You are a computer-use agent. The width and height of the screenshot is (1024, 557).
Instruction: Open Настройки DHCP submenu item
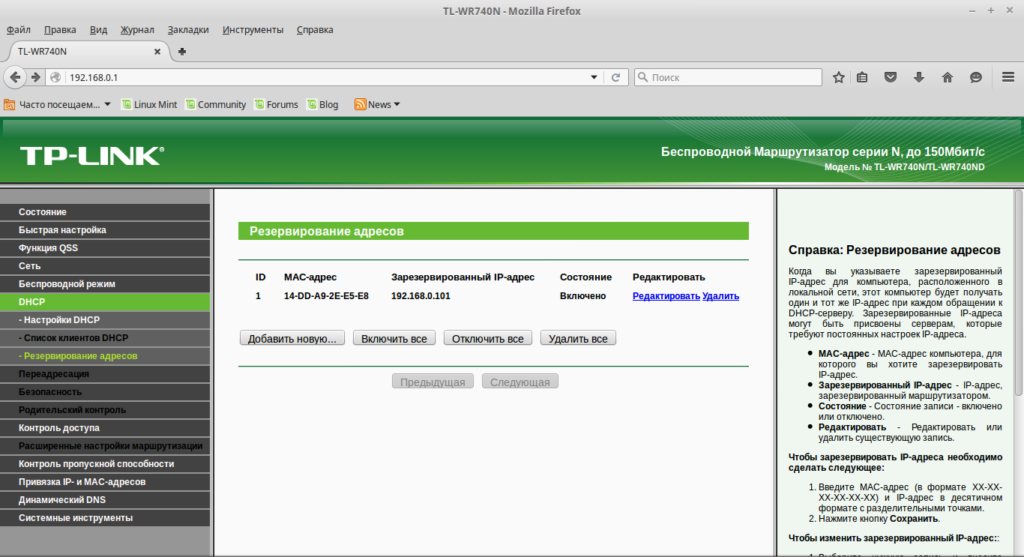(x=105, y=319)
